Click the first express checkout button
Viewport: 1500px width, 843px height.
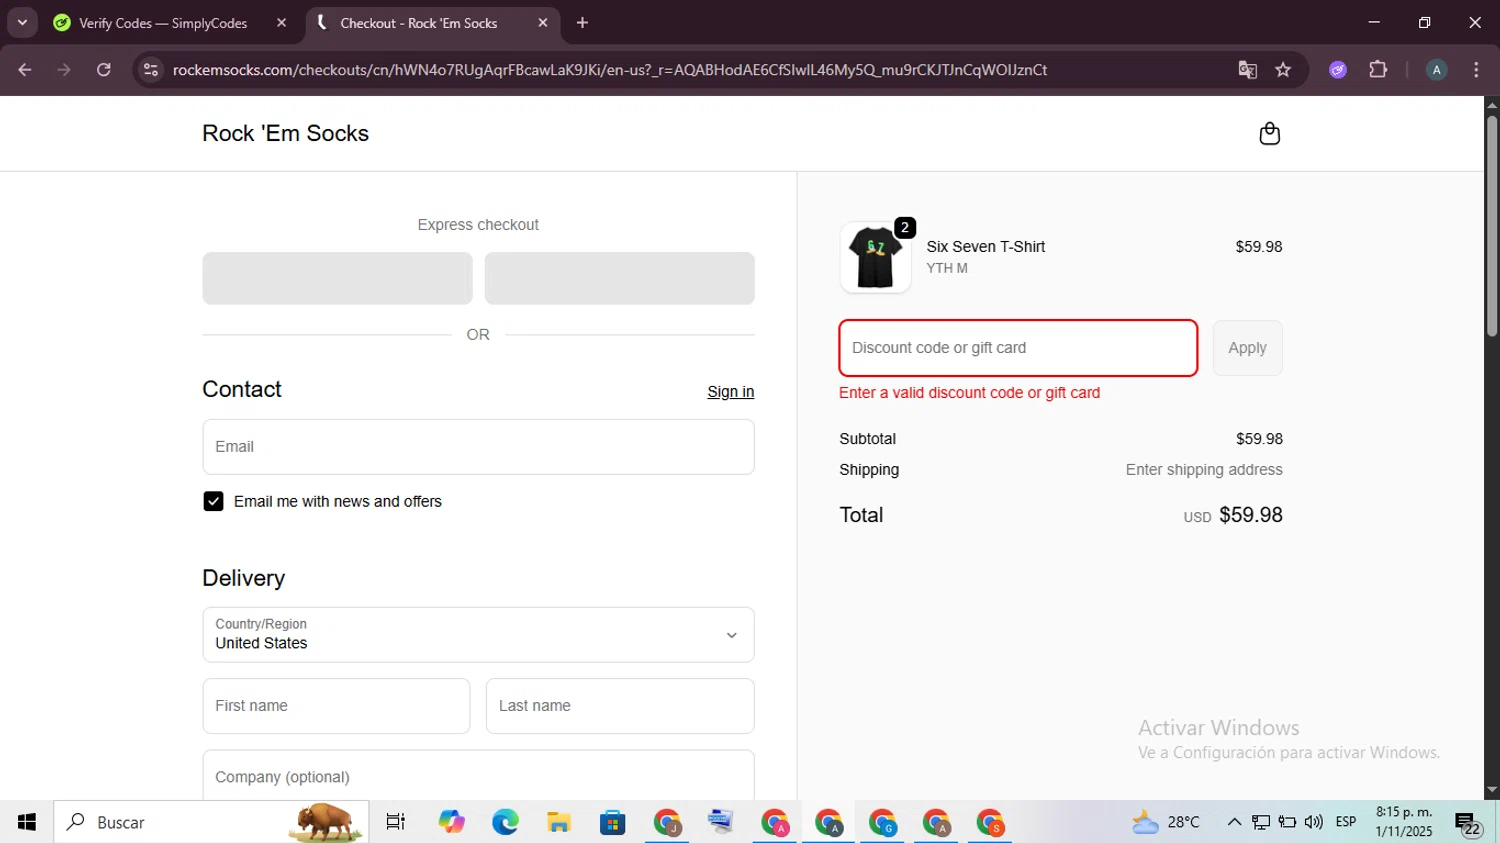pos(337,278)
